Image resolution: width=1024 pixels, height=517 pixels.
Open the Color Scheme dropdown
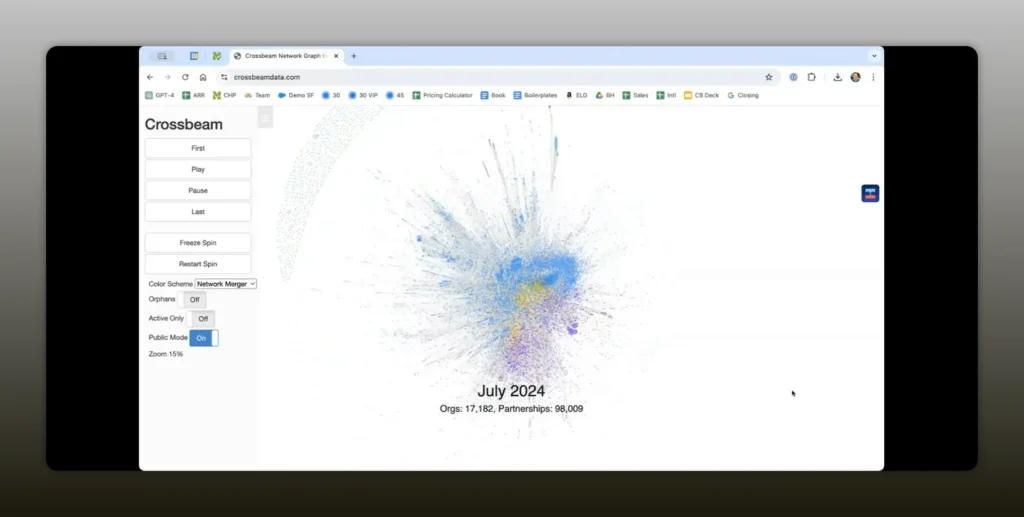226,284
